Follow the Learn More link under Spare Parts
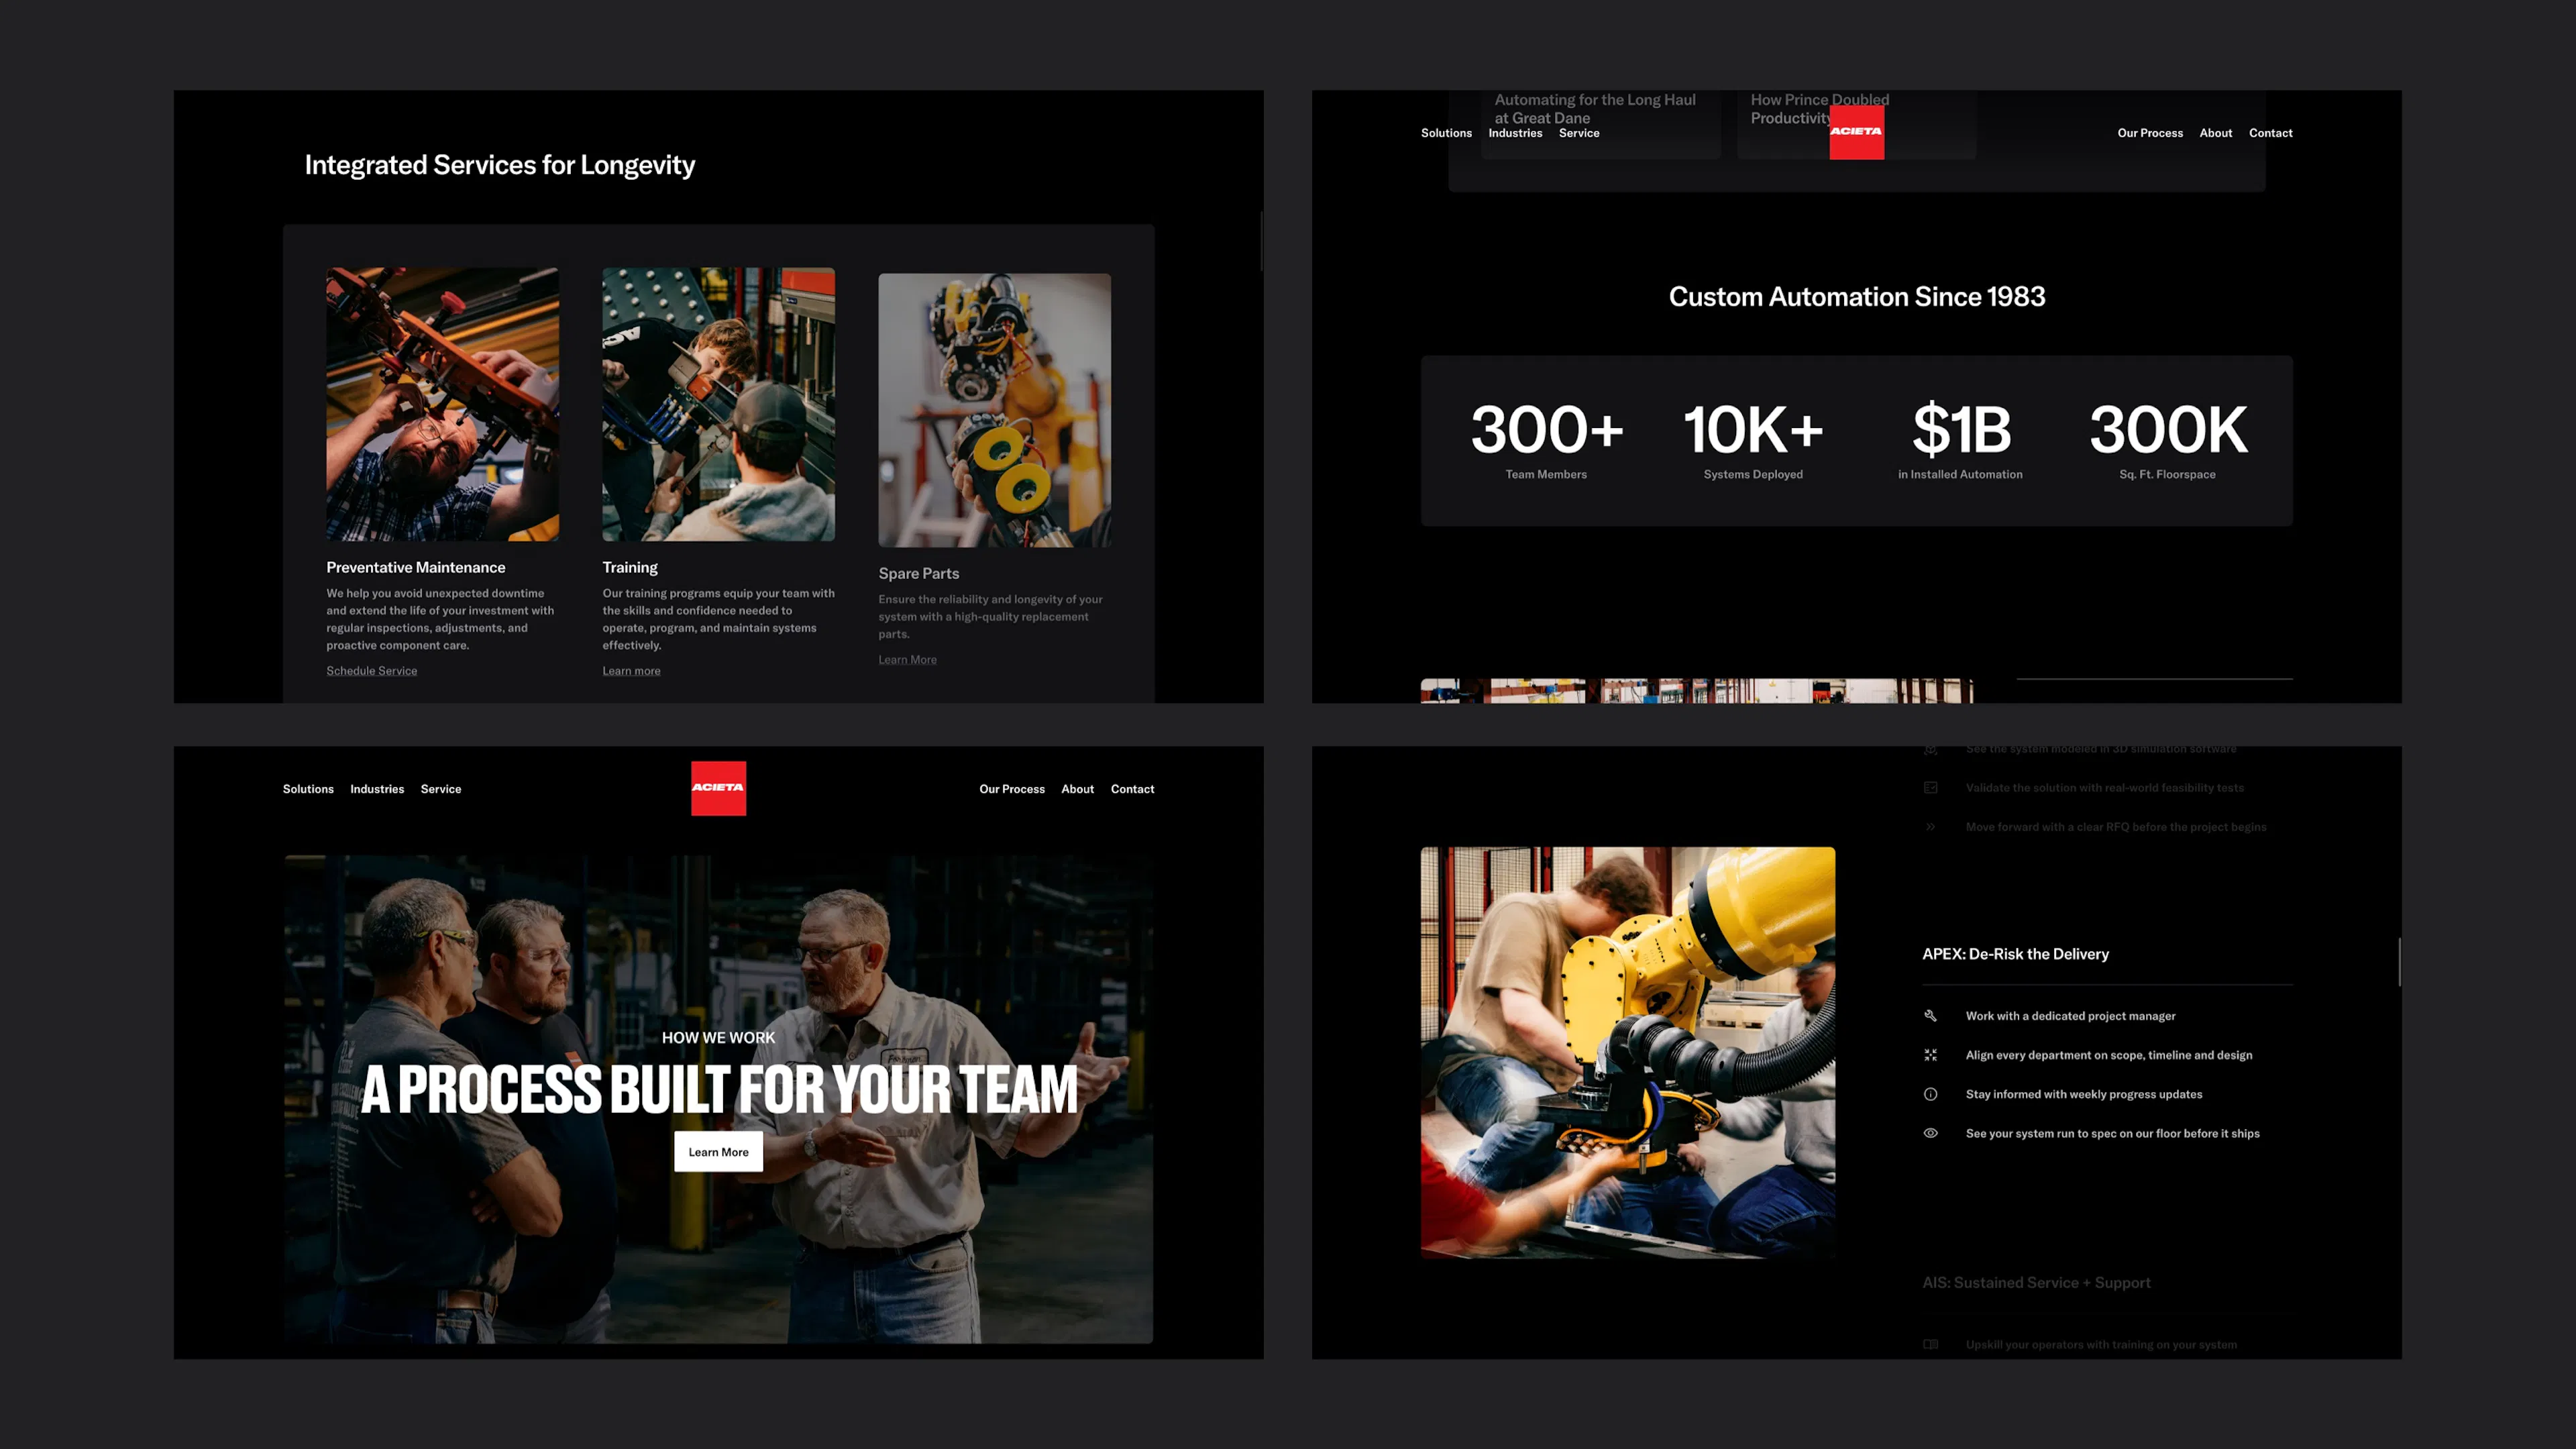 click(x=907, y=660)
